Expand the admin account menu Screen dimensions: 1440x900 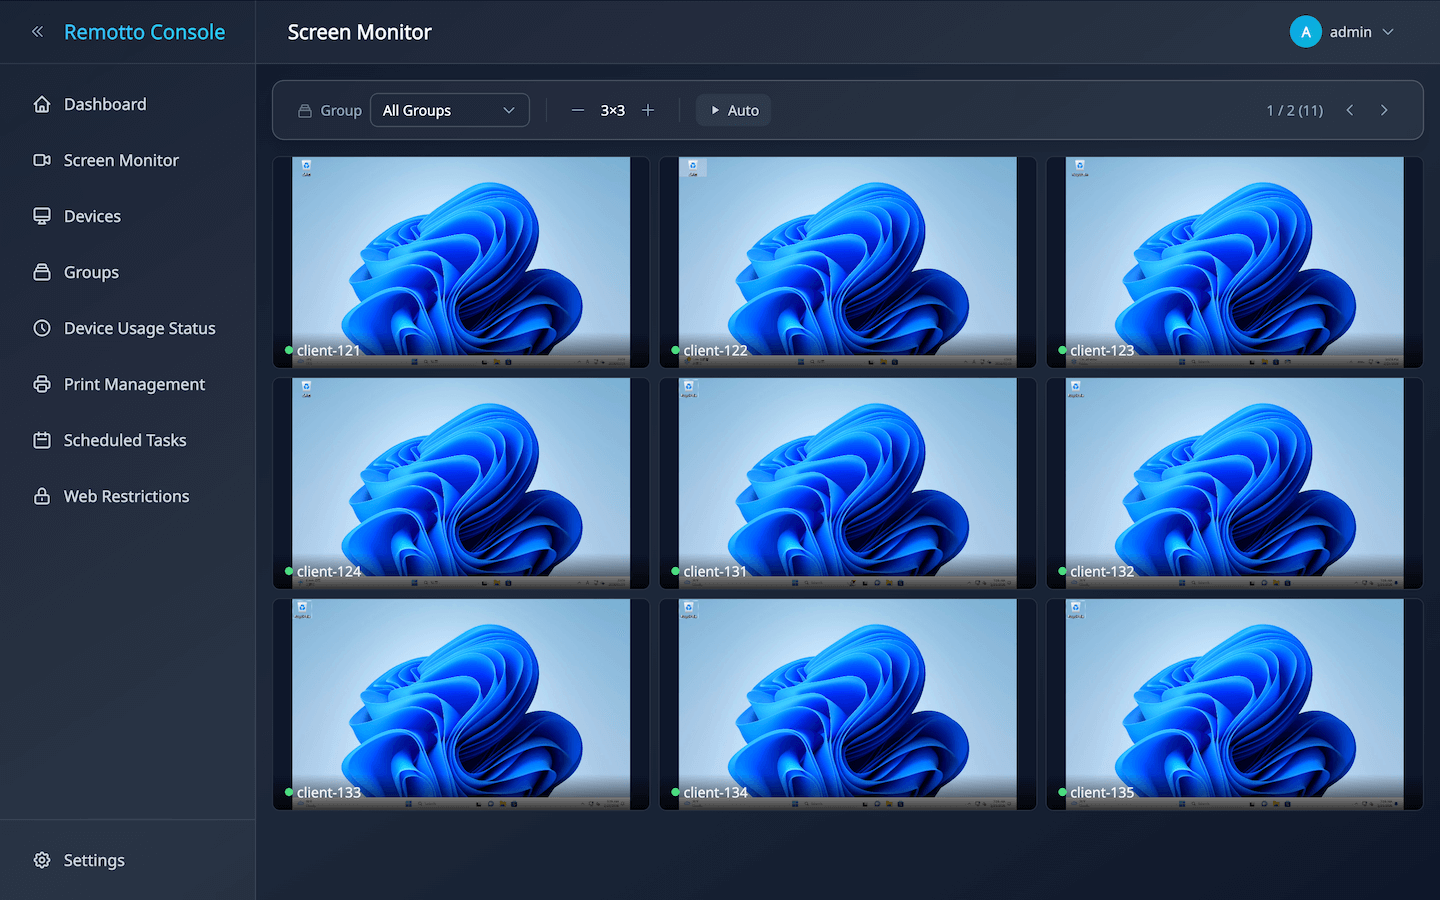1388,31
